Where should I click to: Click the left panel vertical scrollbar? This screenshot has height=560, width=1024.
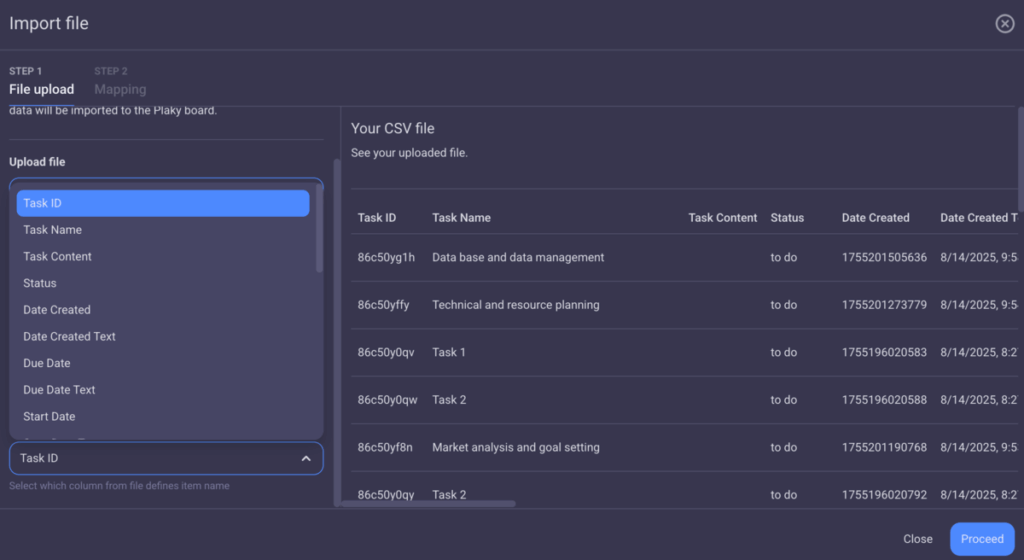(337, 332)
